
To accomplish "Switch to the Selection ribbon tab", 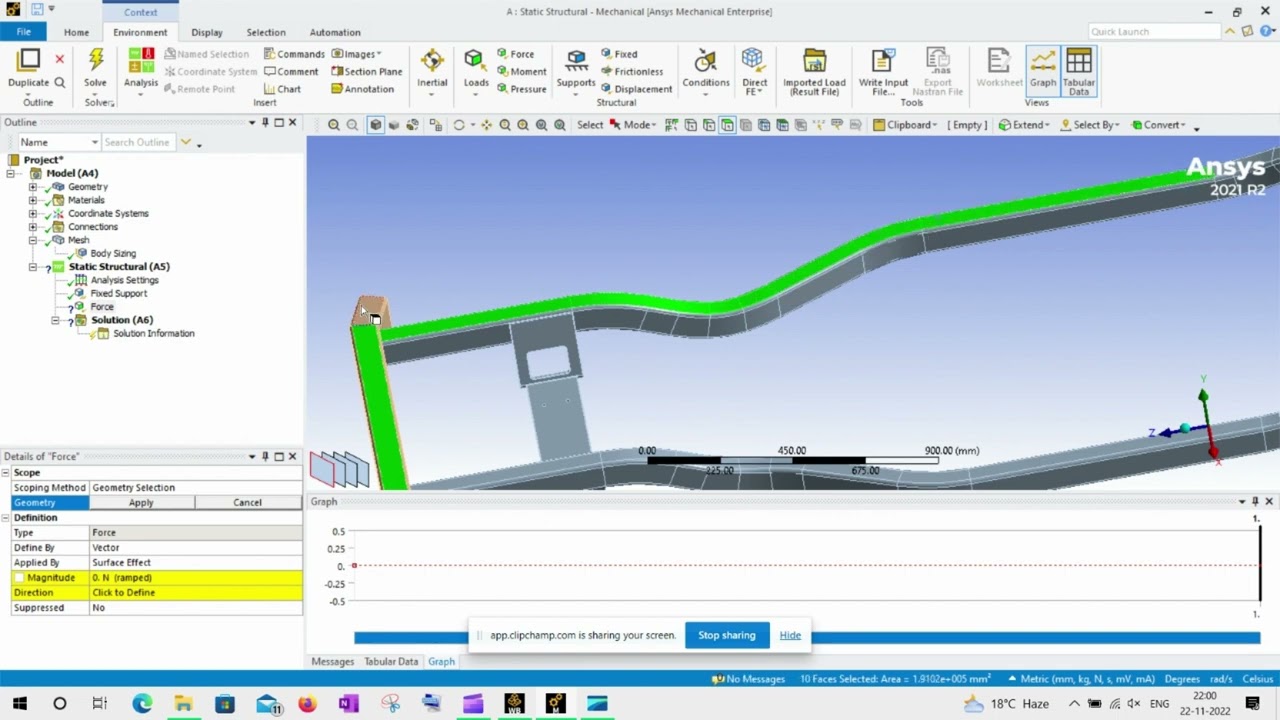I will (266, 32).
